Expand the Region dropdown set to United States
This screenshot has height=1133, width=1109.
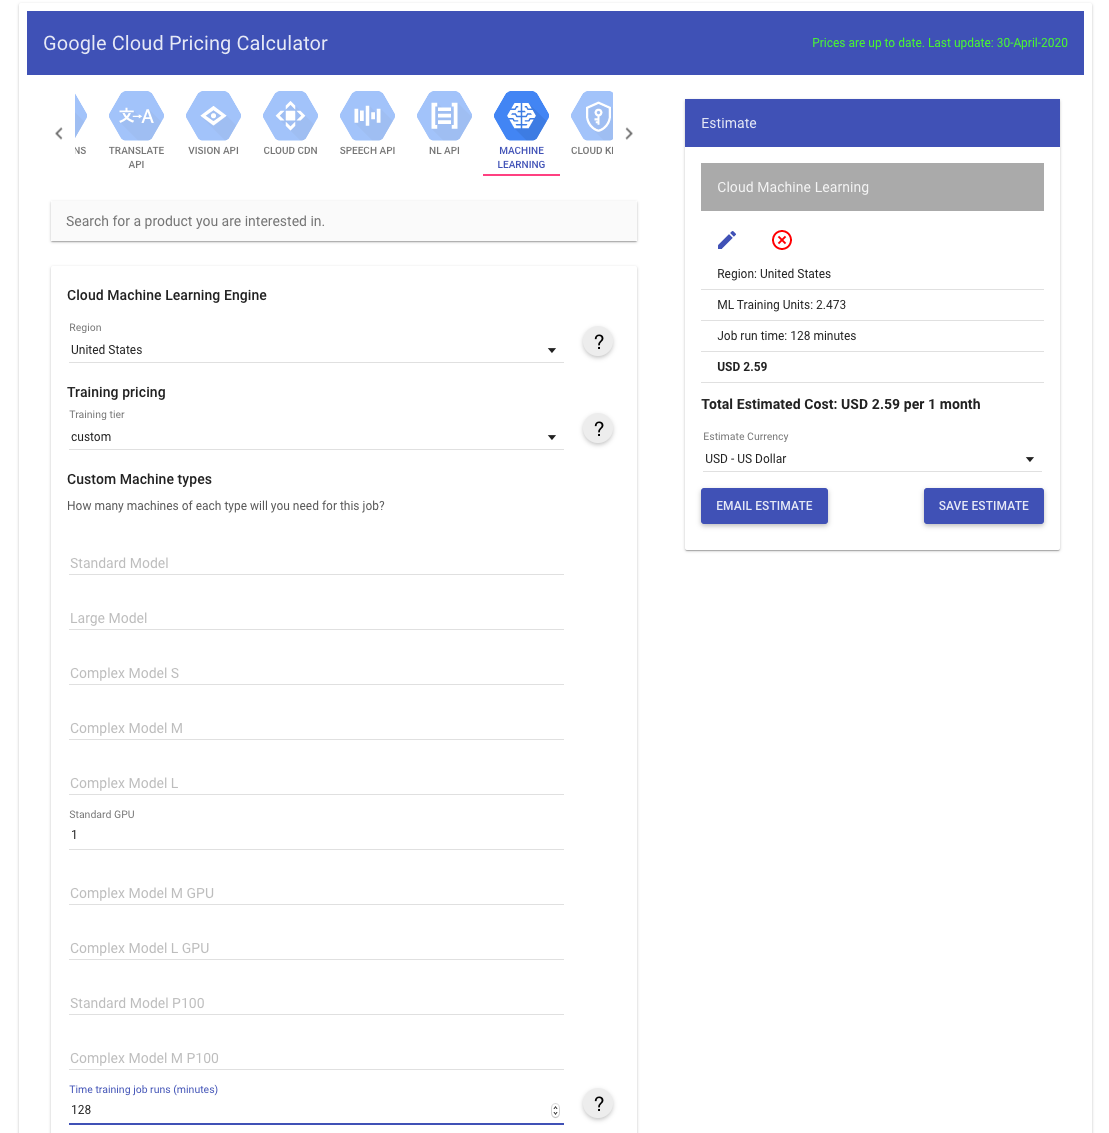coord(316,350)
